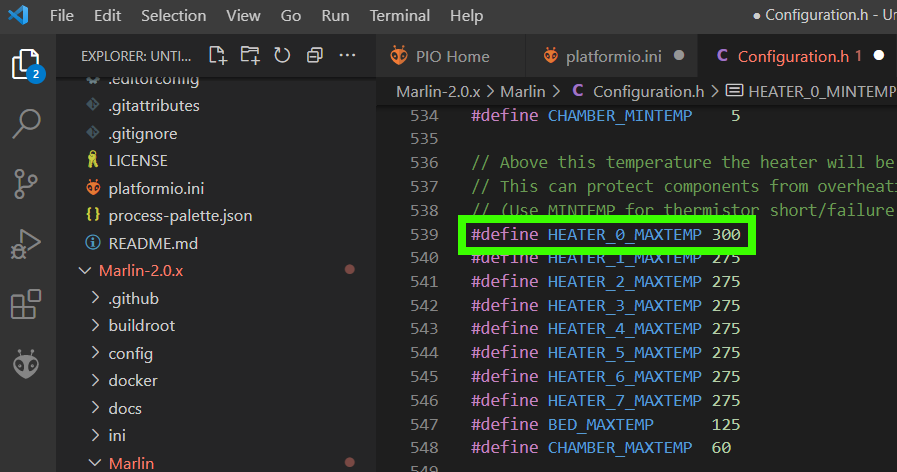Screen dimensions: 897x472
Task: Open the Selection menu
Action: point(174,16)
